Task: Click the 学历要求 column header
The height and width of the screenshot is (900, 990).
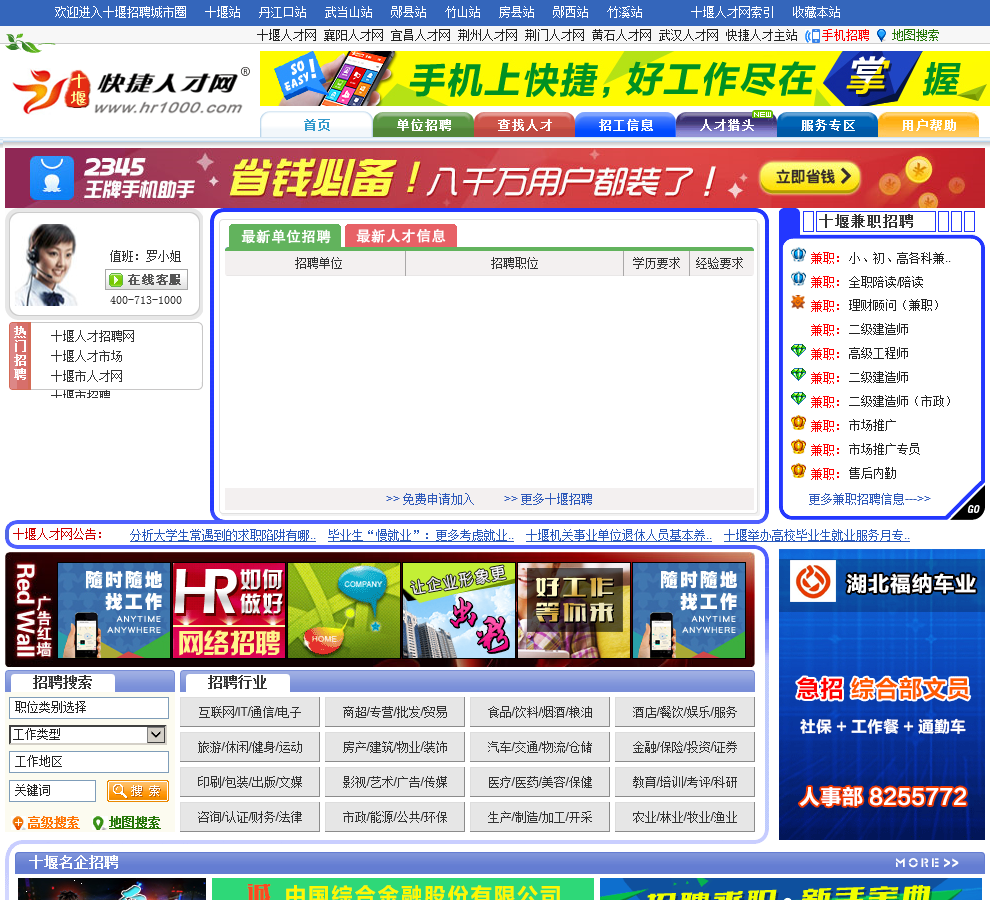Action: click(656, 263)
